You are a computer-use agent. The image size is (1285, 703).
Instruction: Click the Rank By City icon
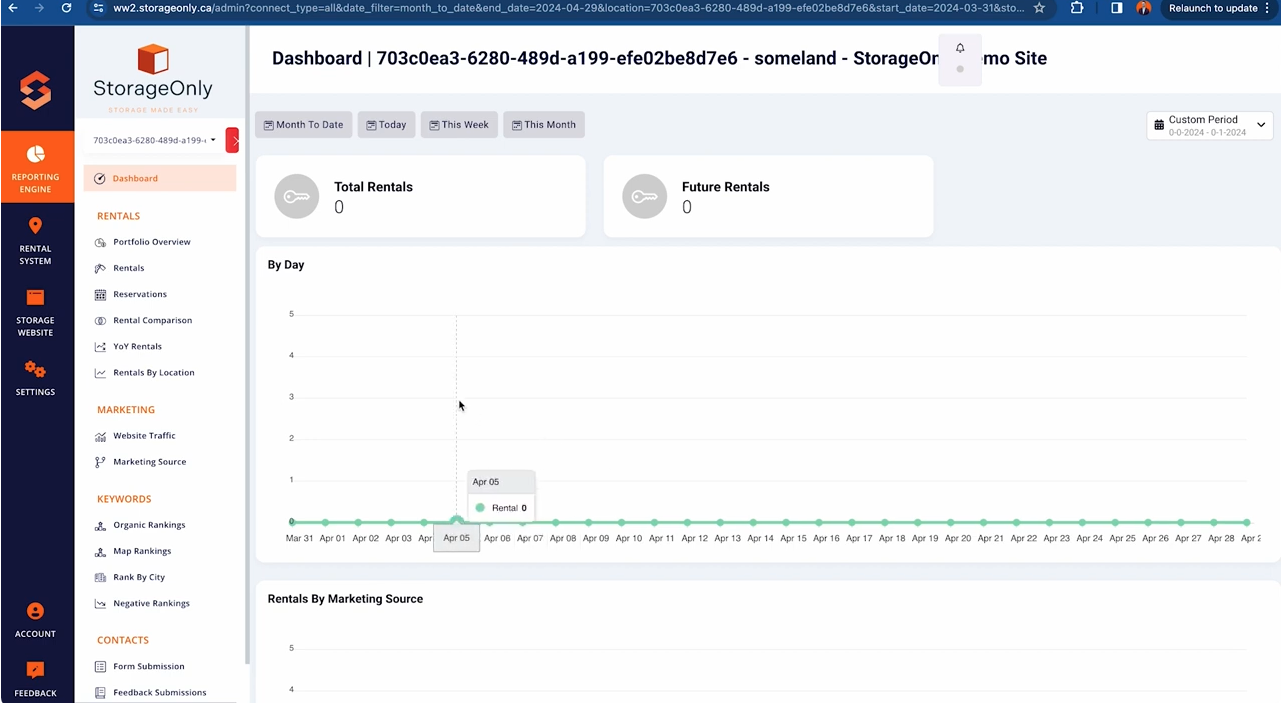(x=100, y=577)
